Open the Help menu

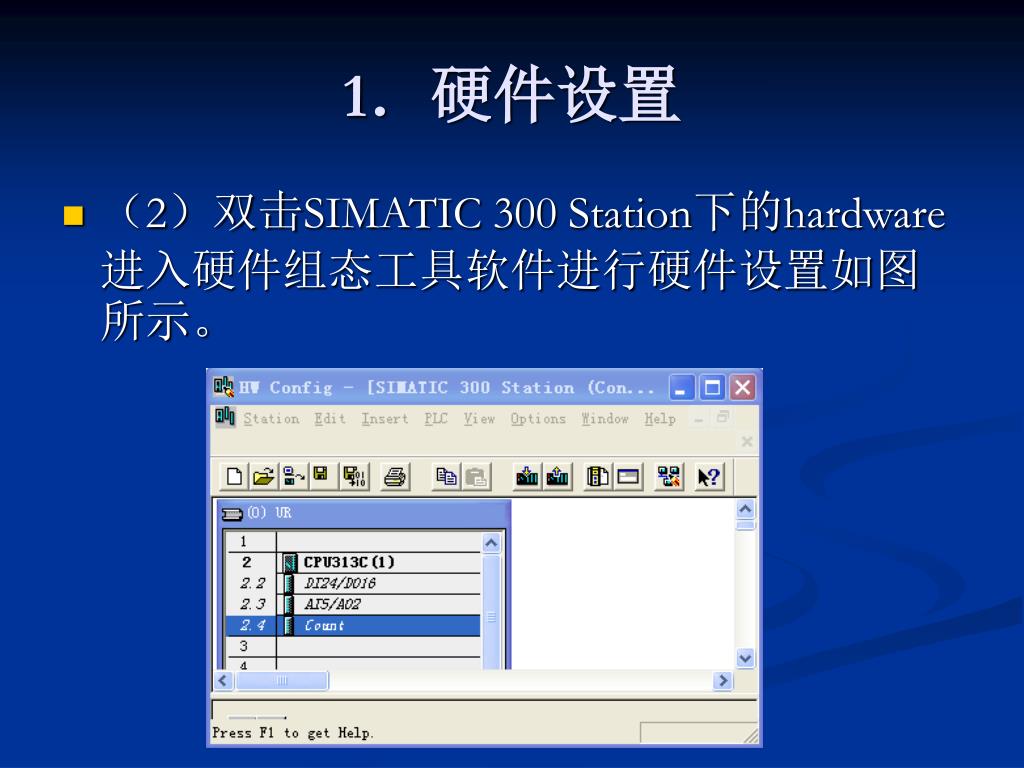(660, 419)
